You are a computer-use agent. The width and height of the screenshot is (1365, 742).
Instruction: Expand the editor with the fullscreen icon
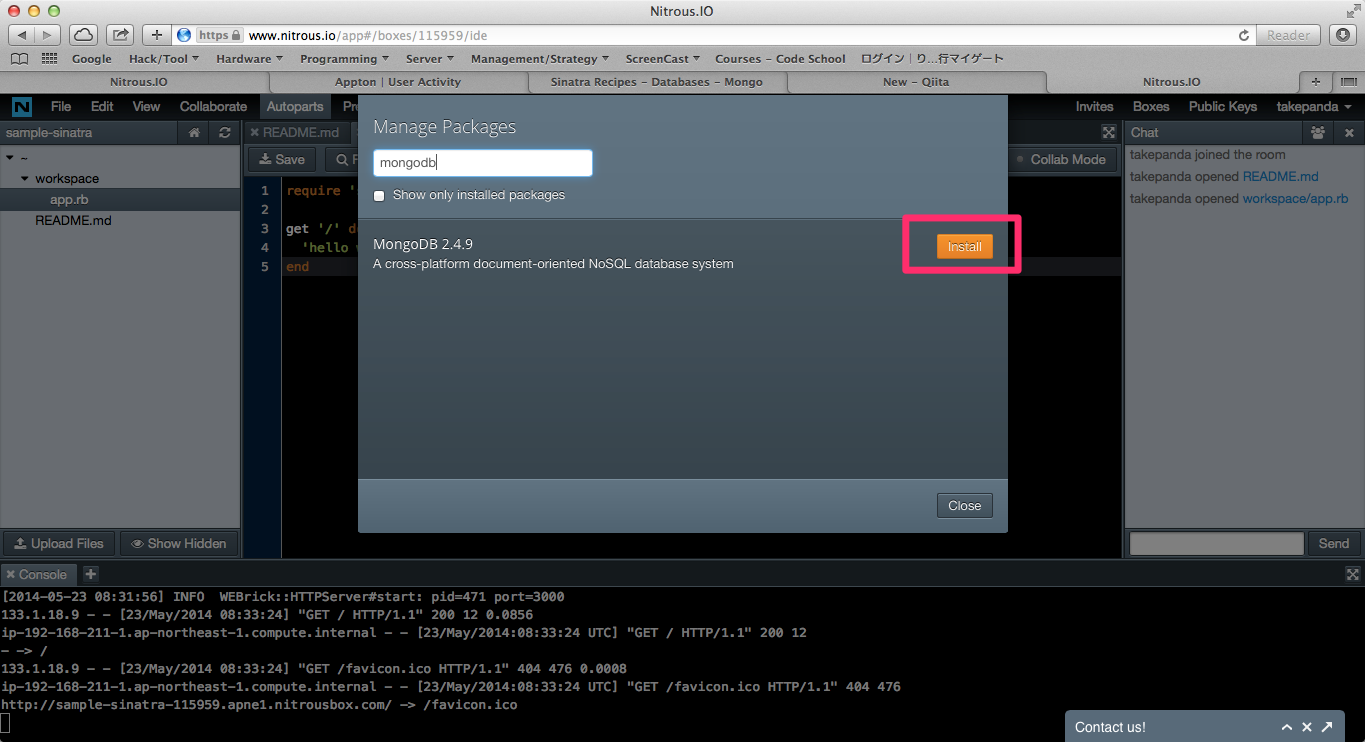coord(1108,132)
